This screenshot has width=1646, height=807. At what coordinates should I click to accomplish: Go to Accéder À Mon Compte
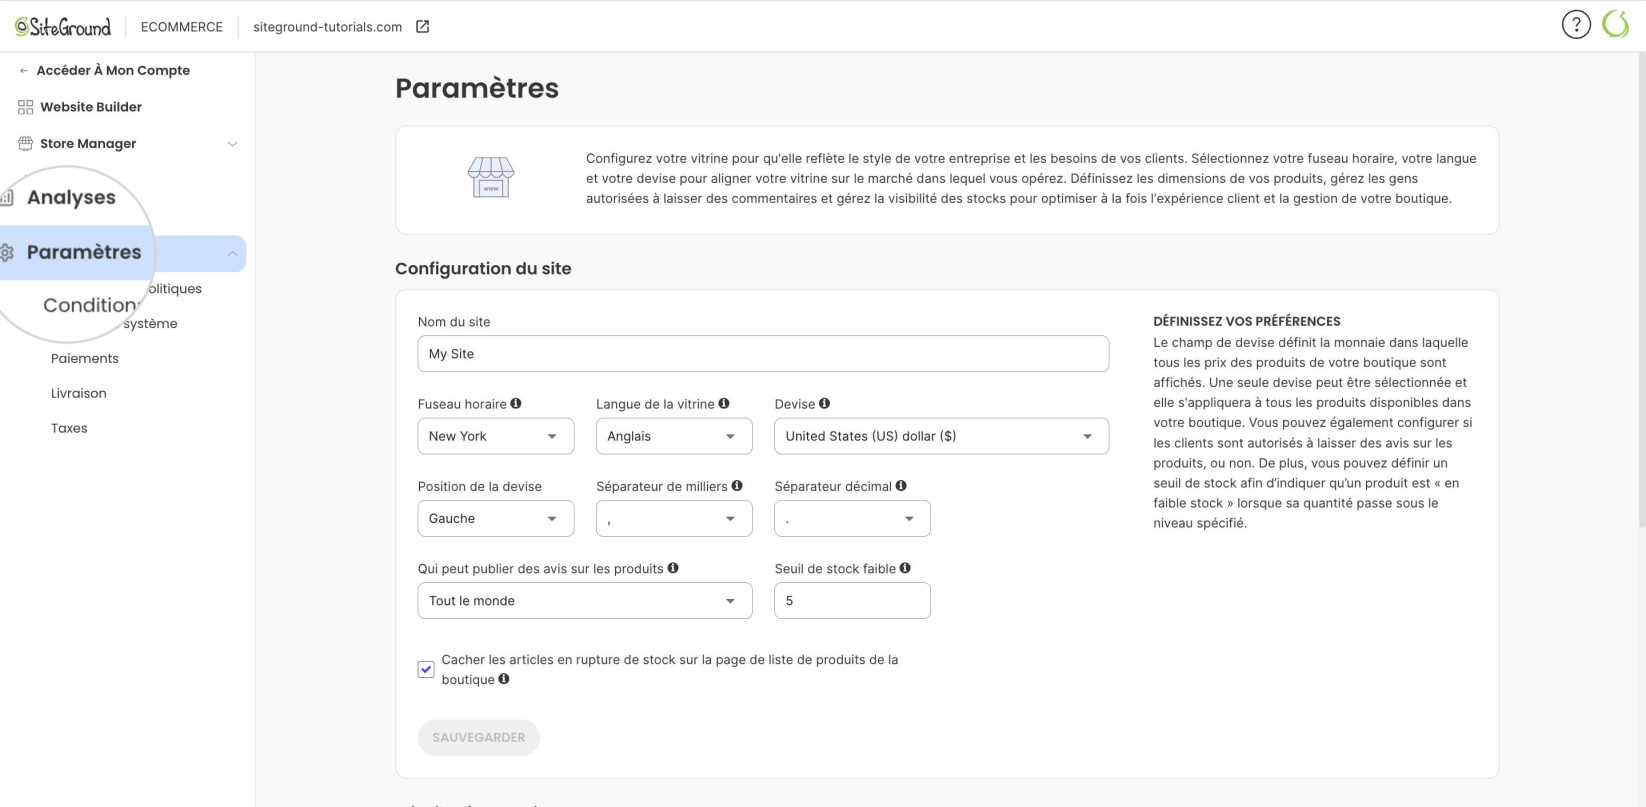pyautogui.click(x=113, y=70)
